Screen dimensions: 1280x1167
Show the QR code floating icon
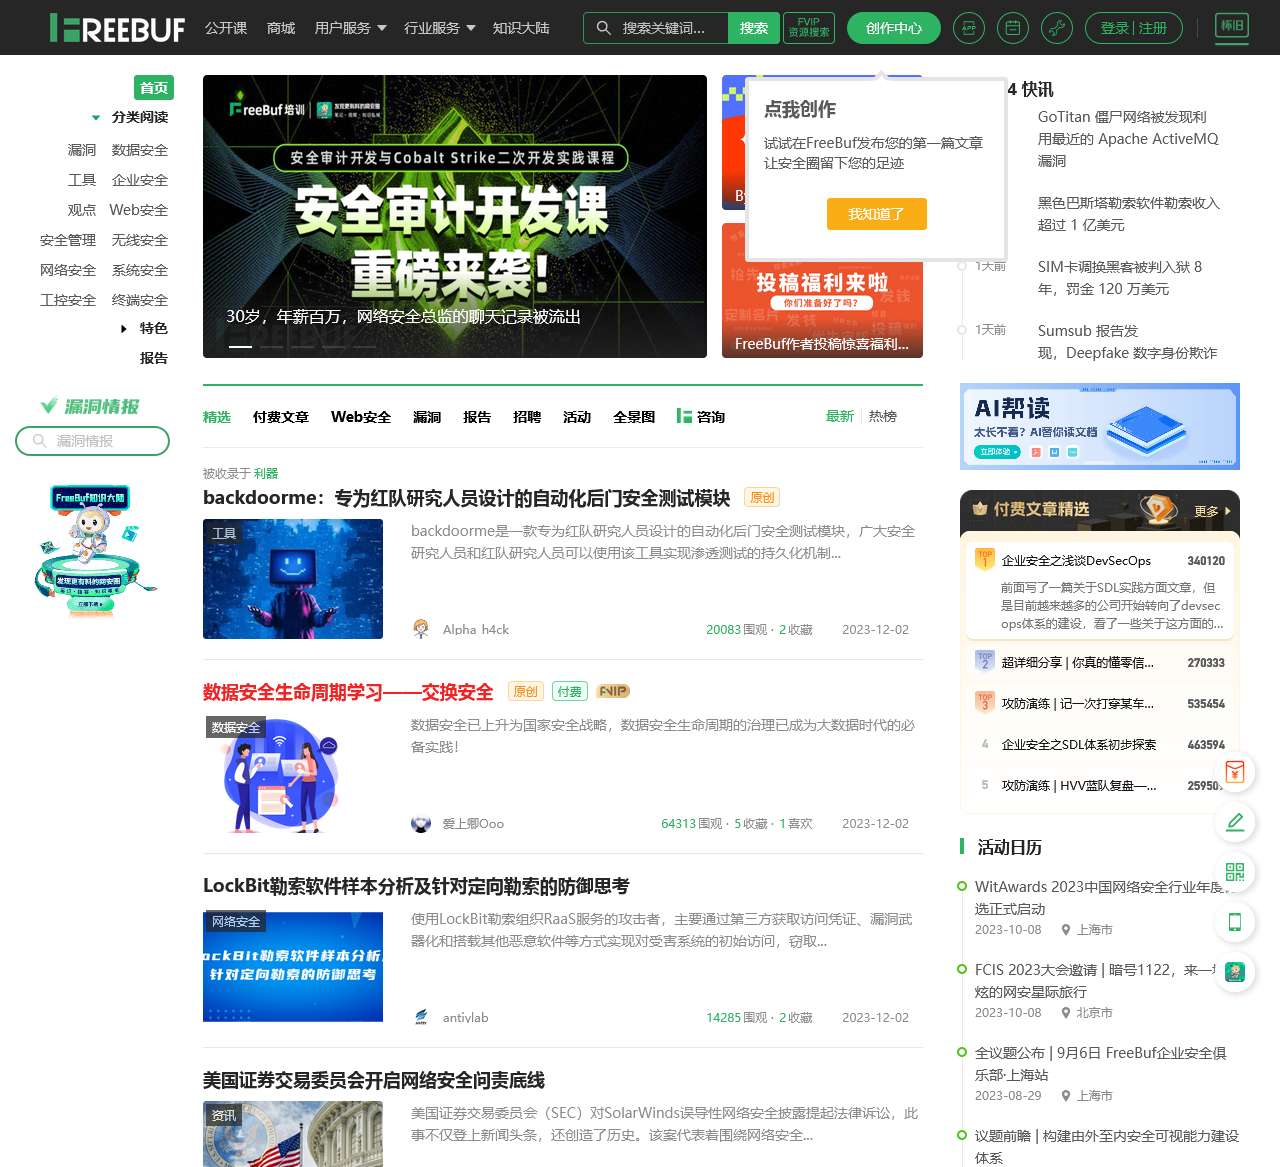(1235, 872)
